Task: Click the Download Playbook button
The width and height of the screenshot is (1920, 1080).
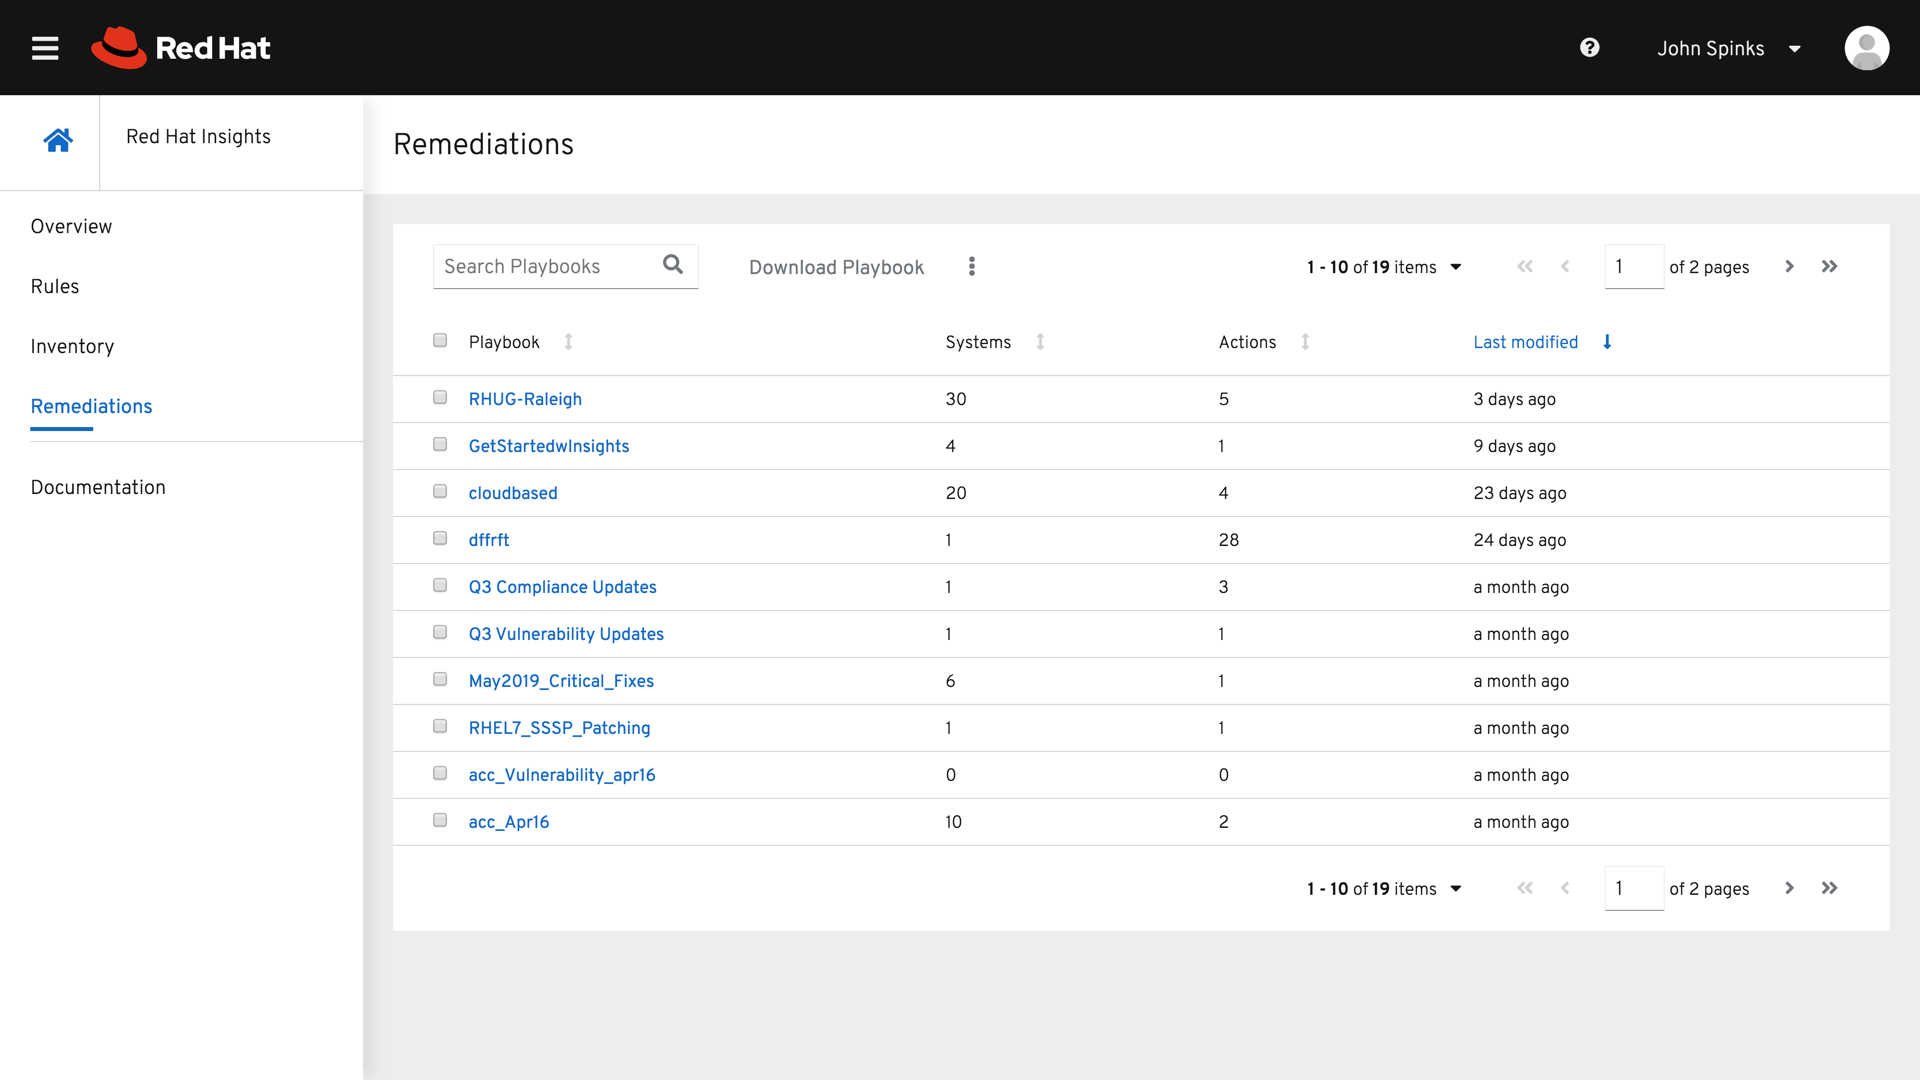Action: (836, 267)
